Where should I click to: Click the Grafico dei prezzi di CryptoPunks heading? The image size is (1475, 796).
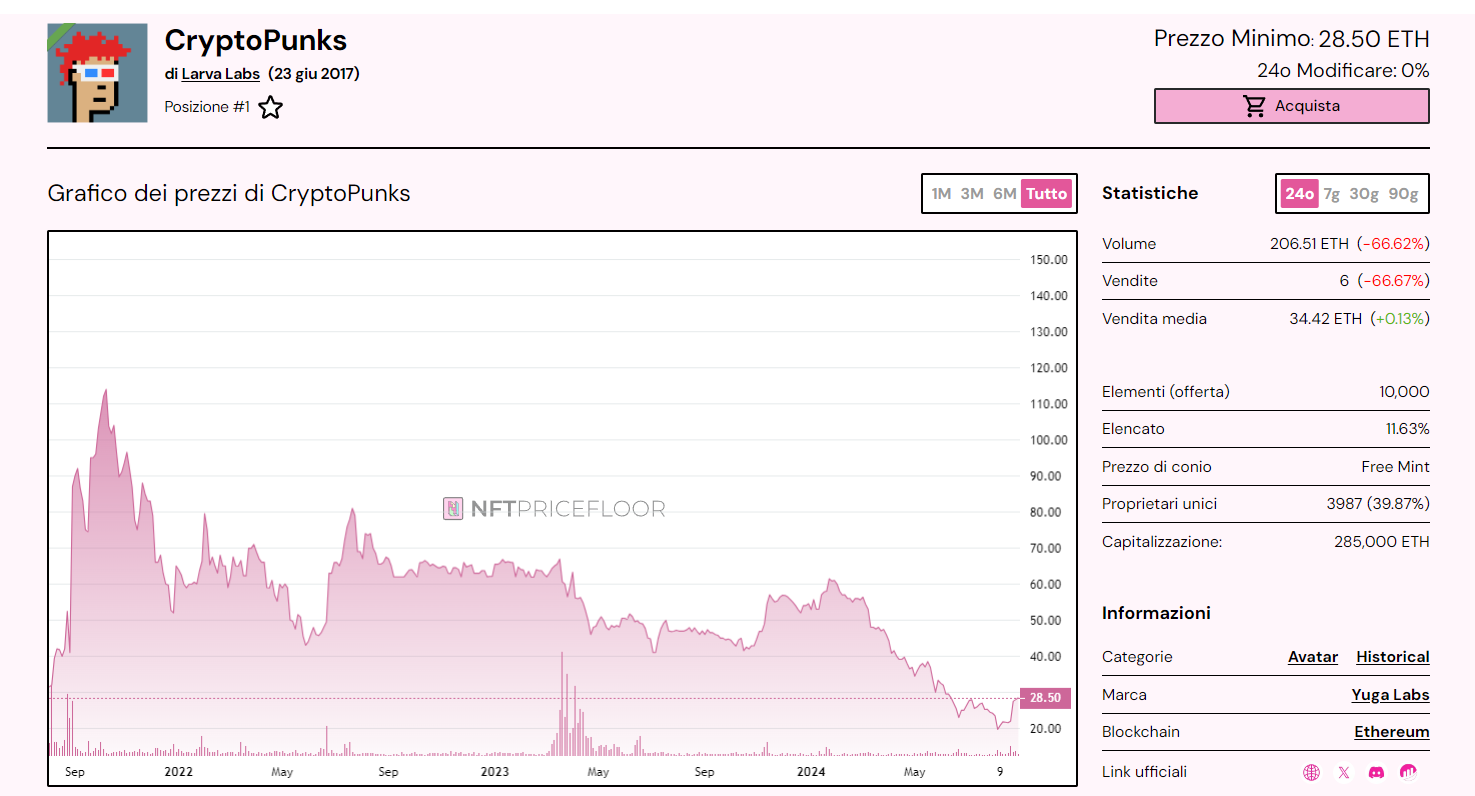229,193
